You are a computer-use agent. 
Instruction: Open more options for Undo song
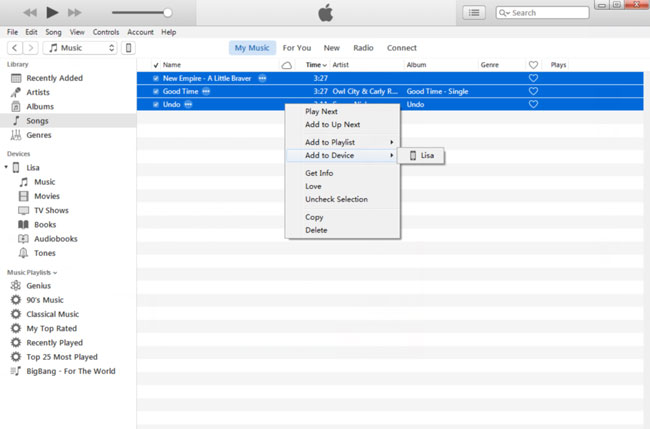(x=188, y=104)
